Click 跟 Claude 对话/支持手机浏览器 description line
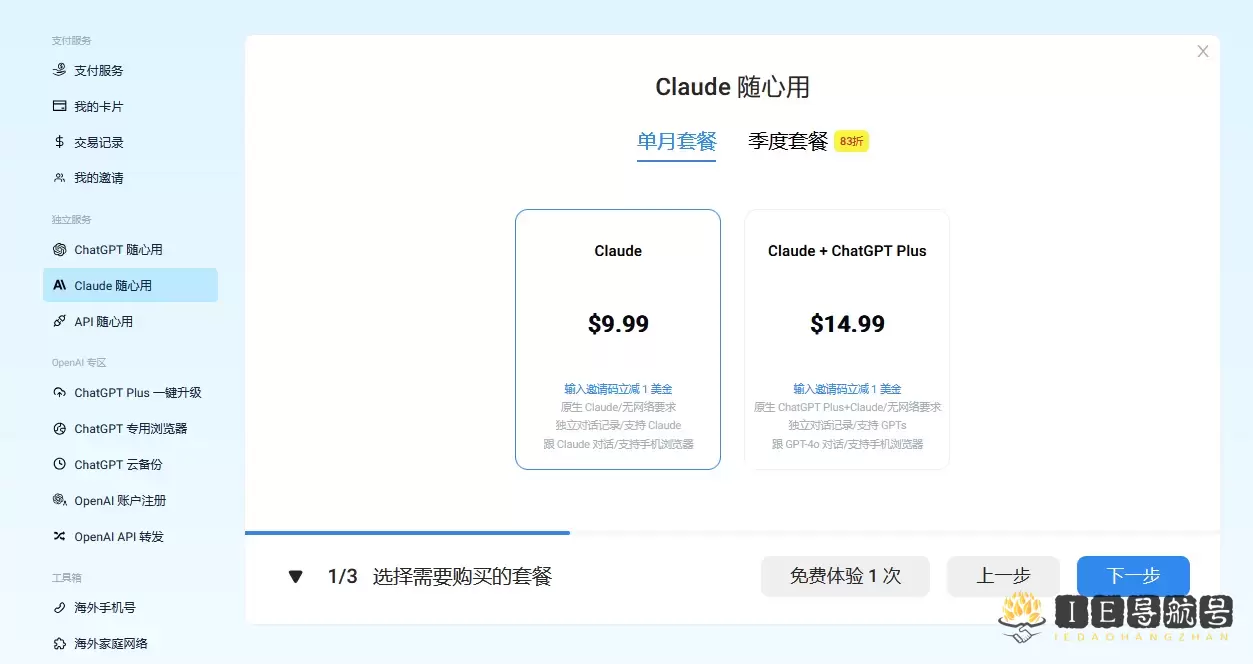The image size is (1253, 664). pos(618,444)
